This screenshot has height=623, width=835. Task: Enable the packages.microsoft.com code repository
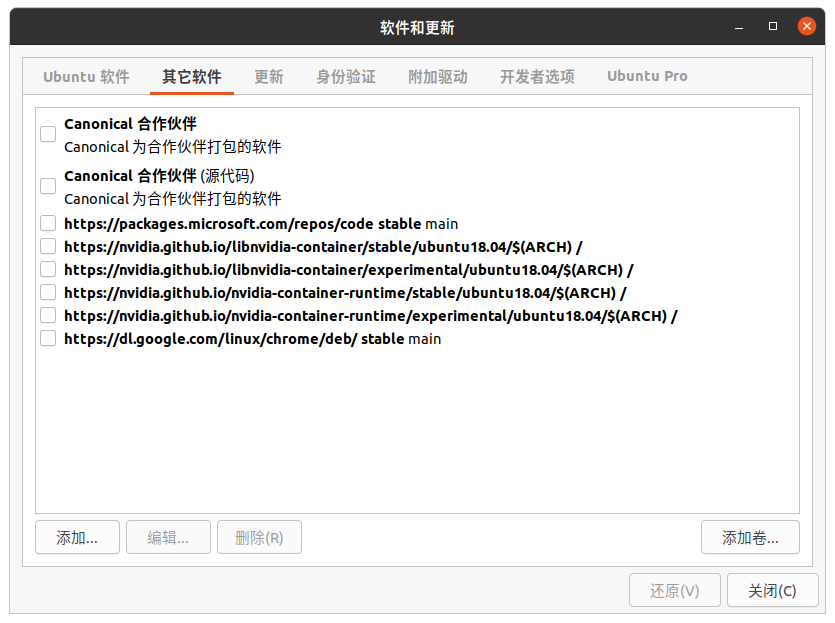48,223
